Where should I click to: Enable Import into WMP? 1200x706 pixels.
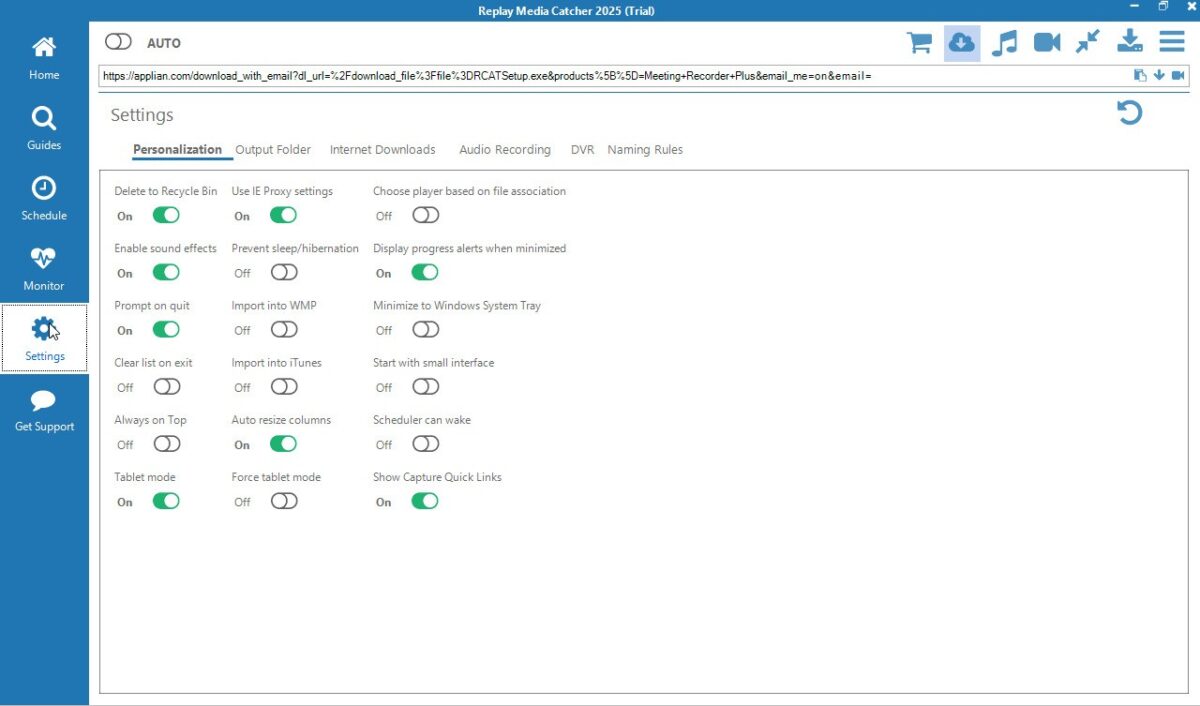click(284, 329)
